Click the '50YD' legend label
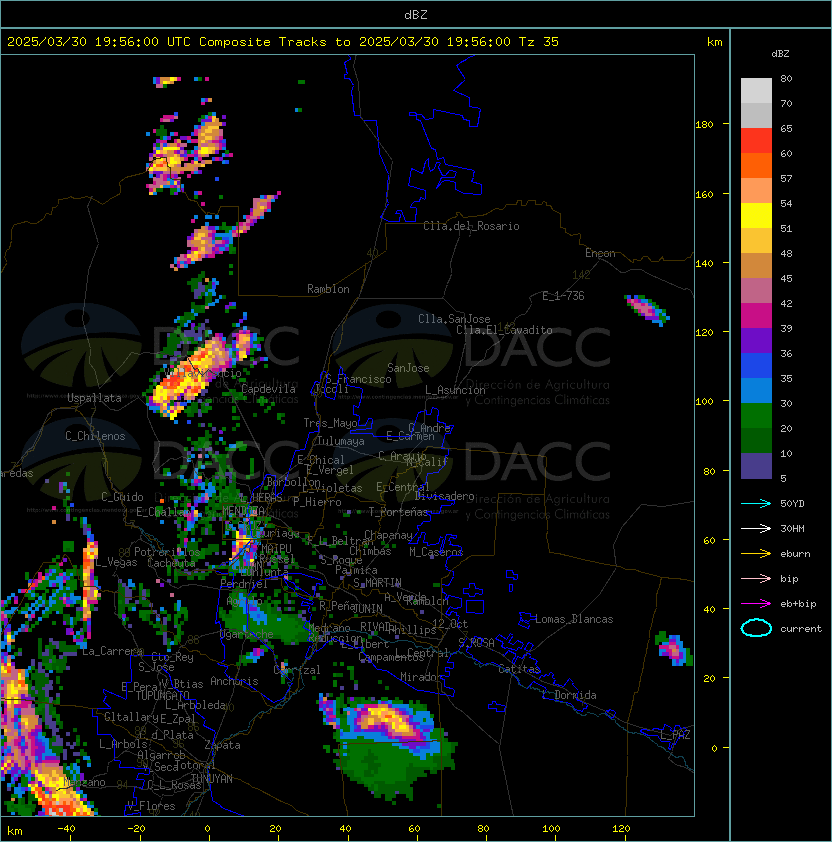Viewport: 832px width, 842px height. (x=792, y=504)
